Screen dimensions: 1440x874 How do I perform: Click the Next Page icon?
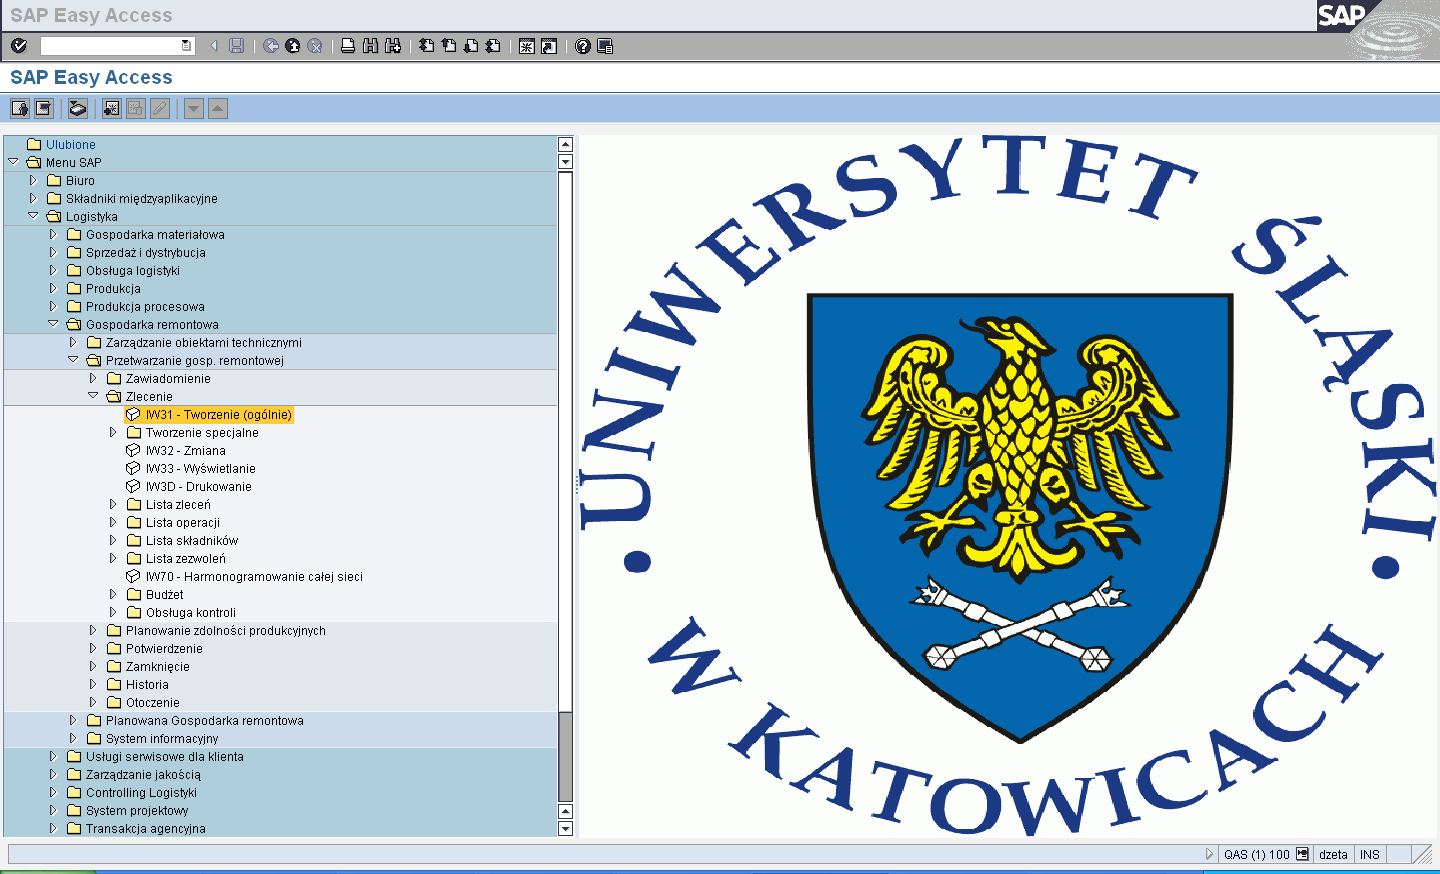471,46
